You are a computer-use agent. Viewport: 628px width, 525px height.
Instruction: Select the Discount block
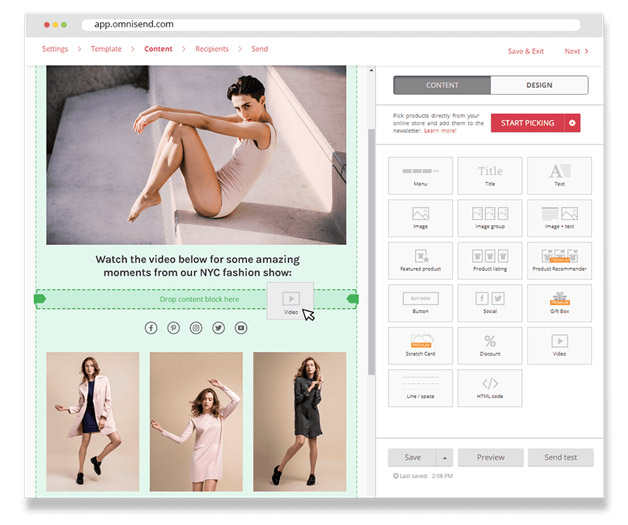(490, 346)
